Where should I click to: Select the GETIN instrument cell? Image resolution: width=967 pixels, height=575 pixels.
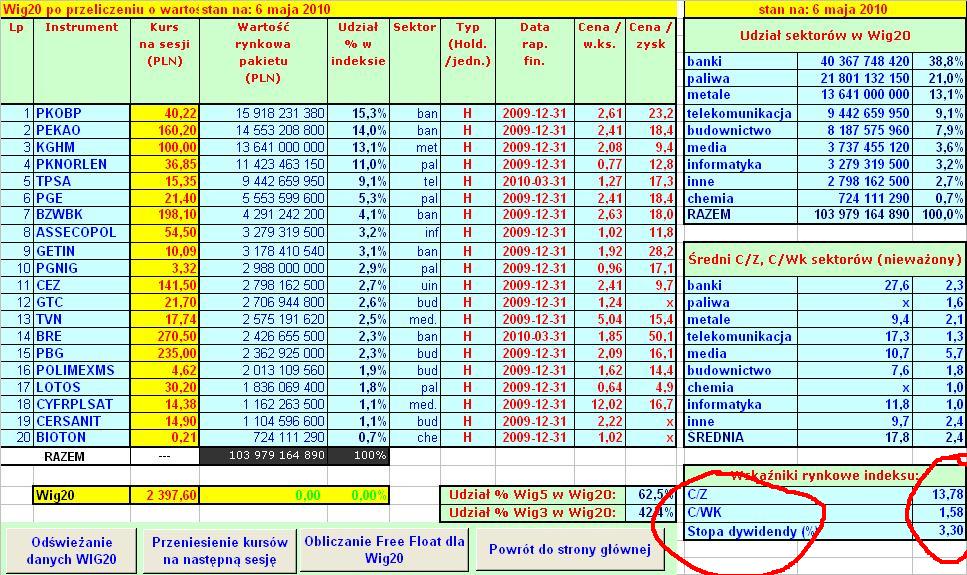tap(81, 251)
